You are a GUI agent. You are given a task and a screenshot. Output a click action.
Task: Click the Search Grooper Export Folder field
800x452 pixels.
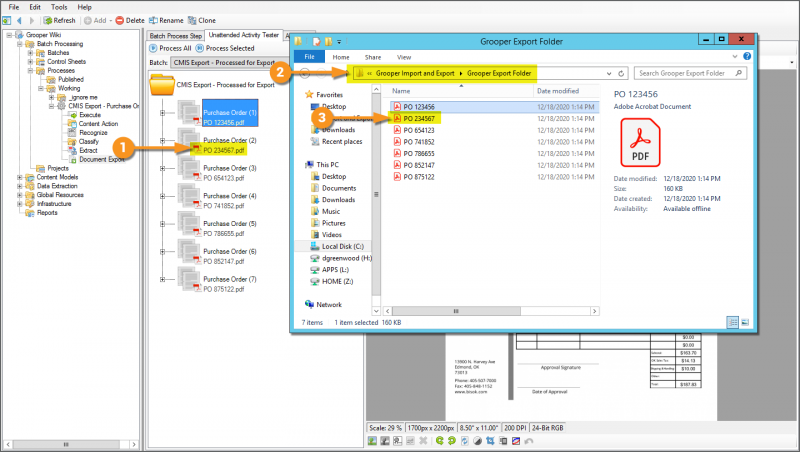click(x=690, y=73)
